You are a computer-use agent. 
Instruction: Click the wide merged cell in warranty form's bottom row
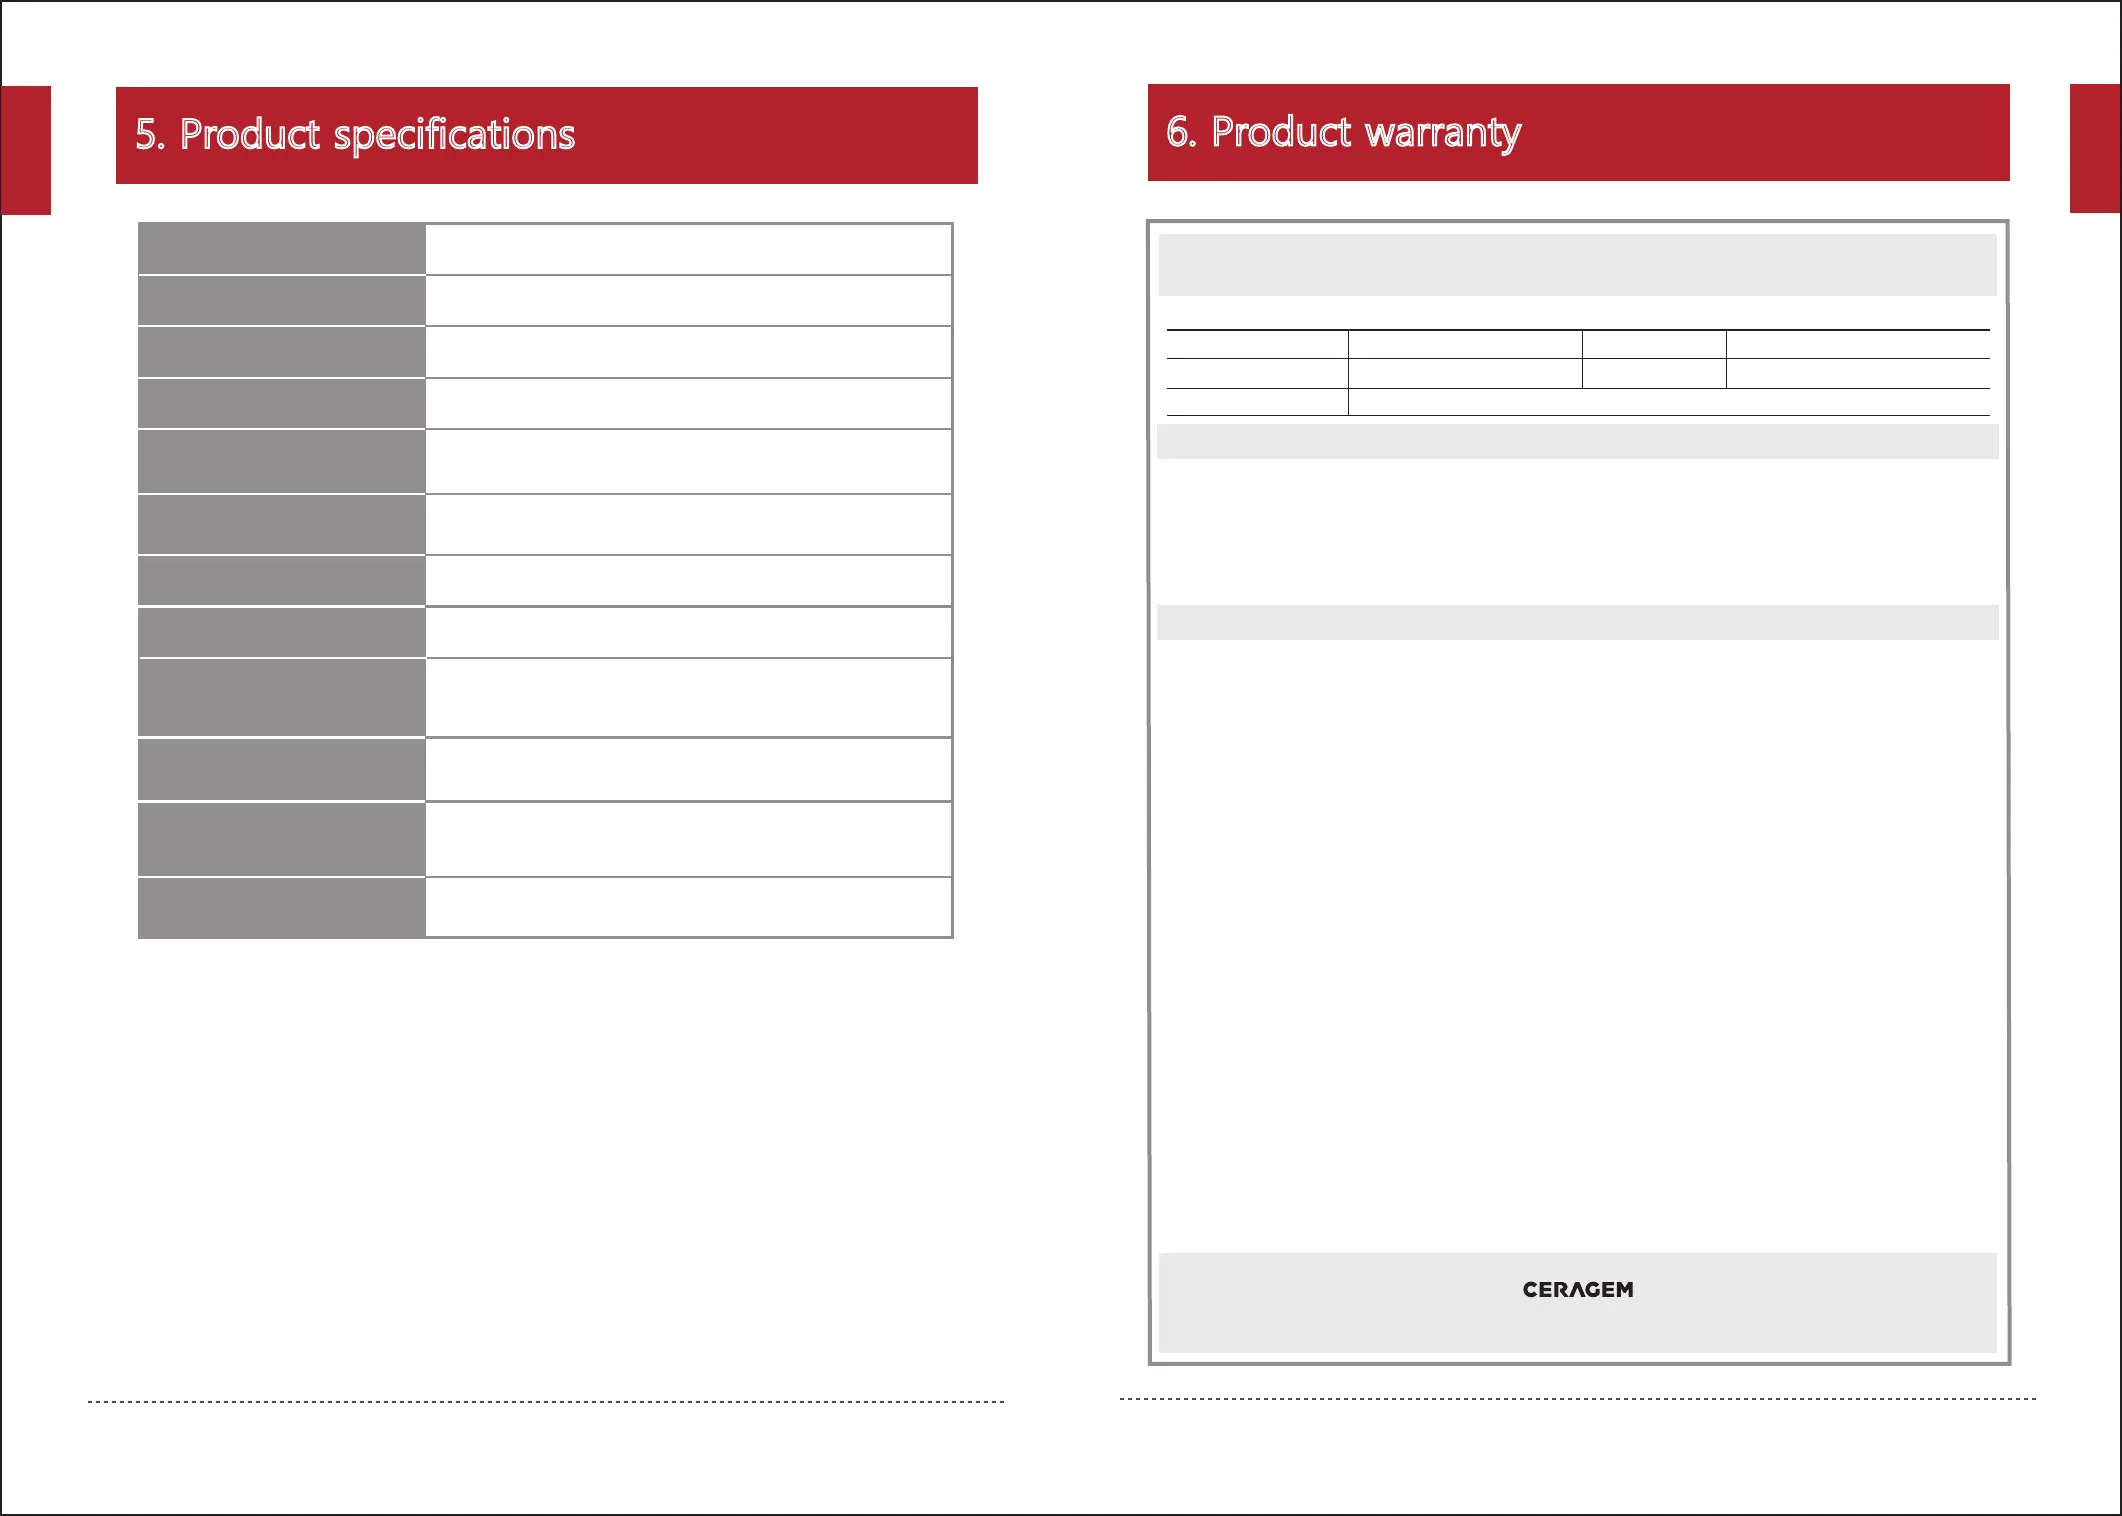1668,402
